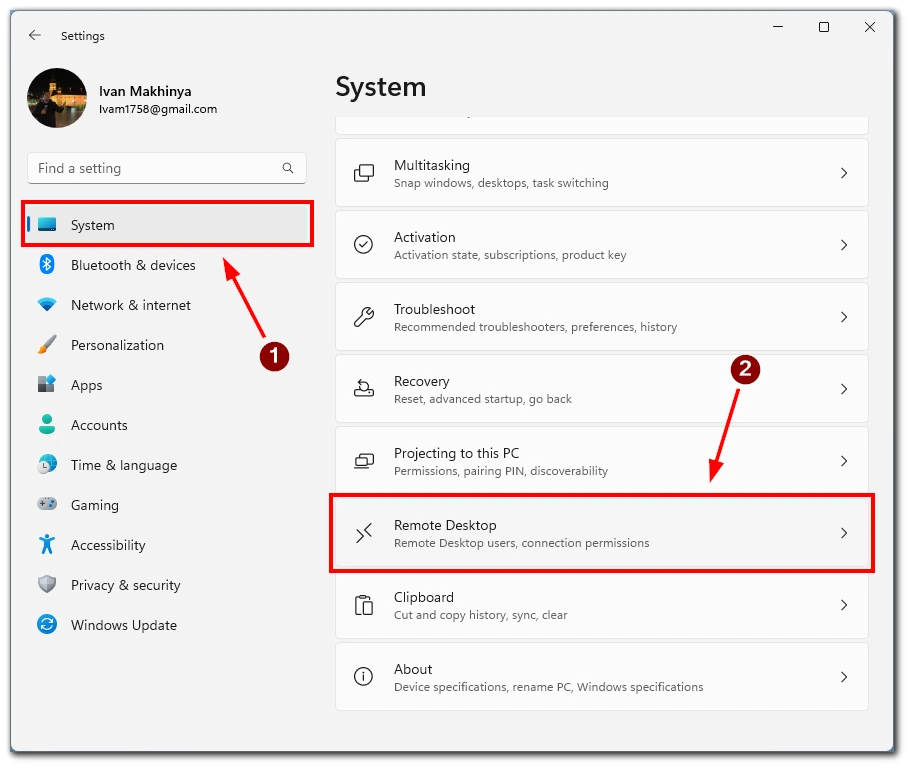912x770 pixels.
Task: Expand the Activation row chevron
Action: tap(843, 245)
